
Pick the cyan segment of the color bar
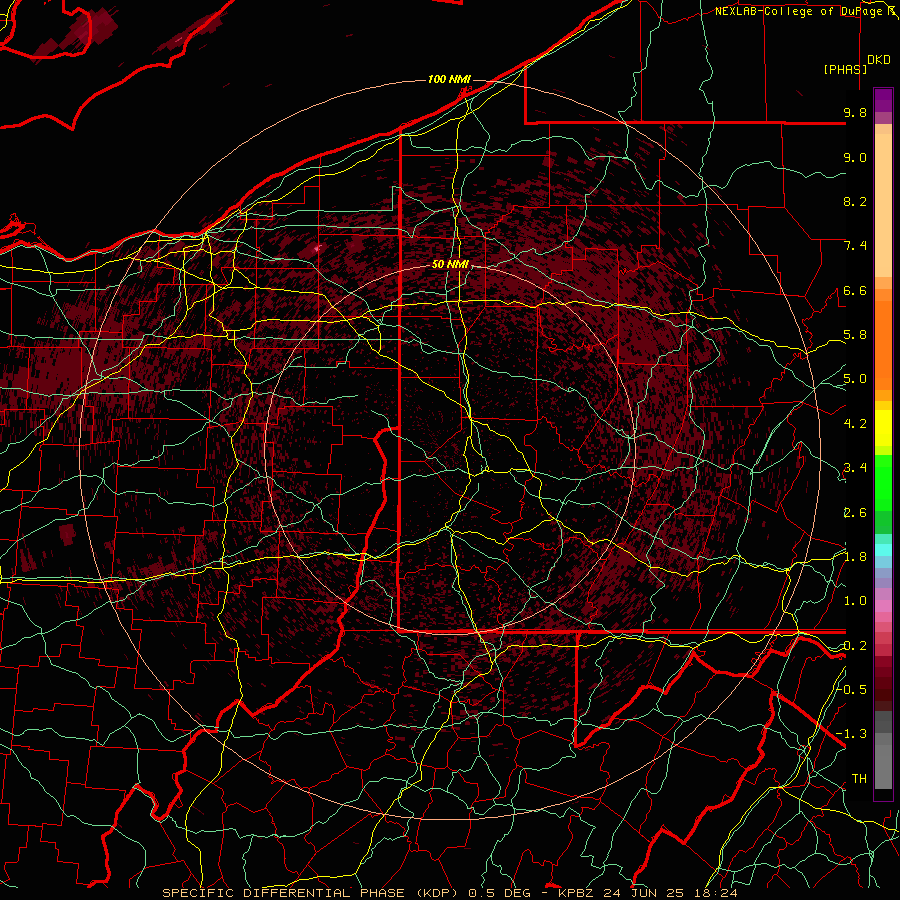[883, 549]
